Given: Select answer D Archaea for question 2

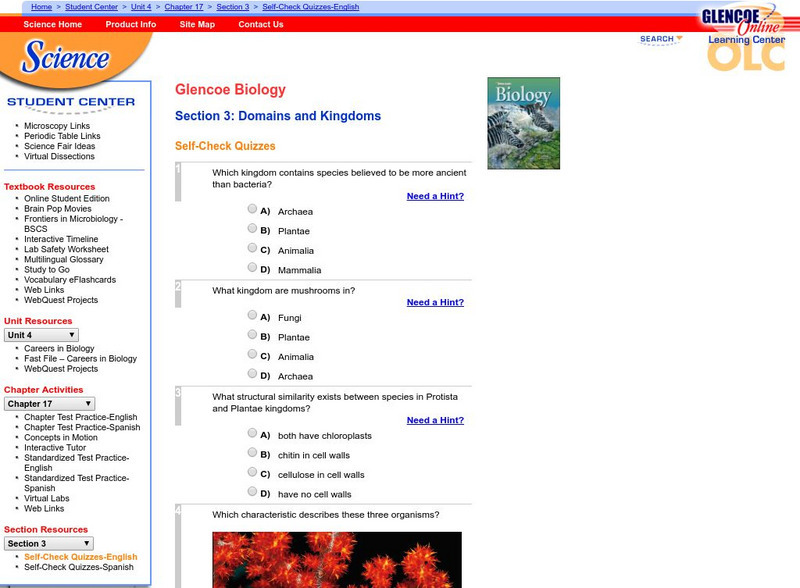Looking at the screenshot, I should pos(252,373).
